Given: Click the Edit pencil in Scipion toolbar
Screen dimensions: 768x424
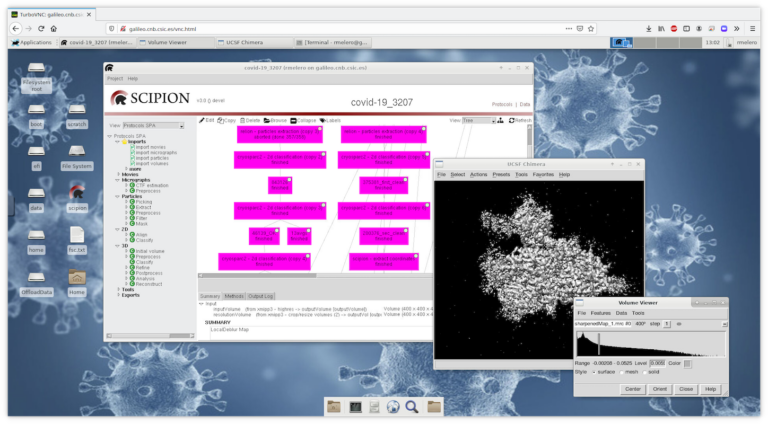Looking at the screenshot, I should click(202, 120).
